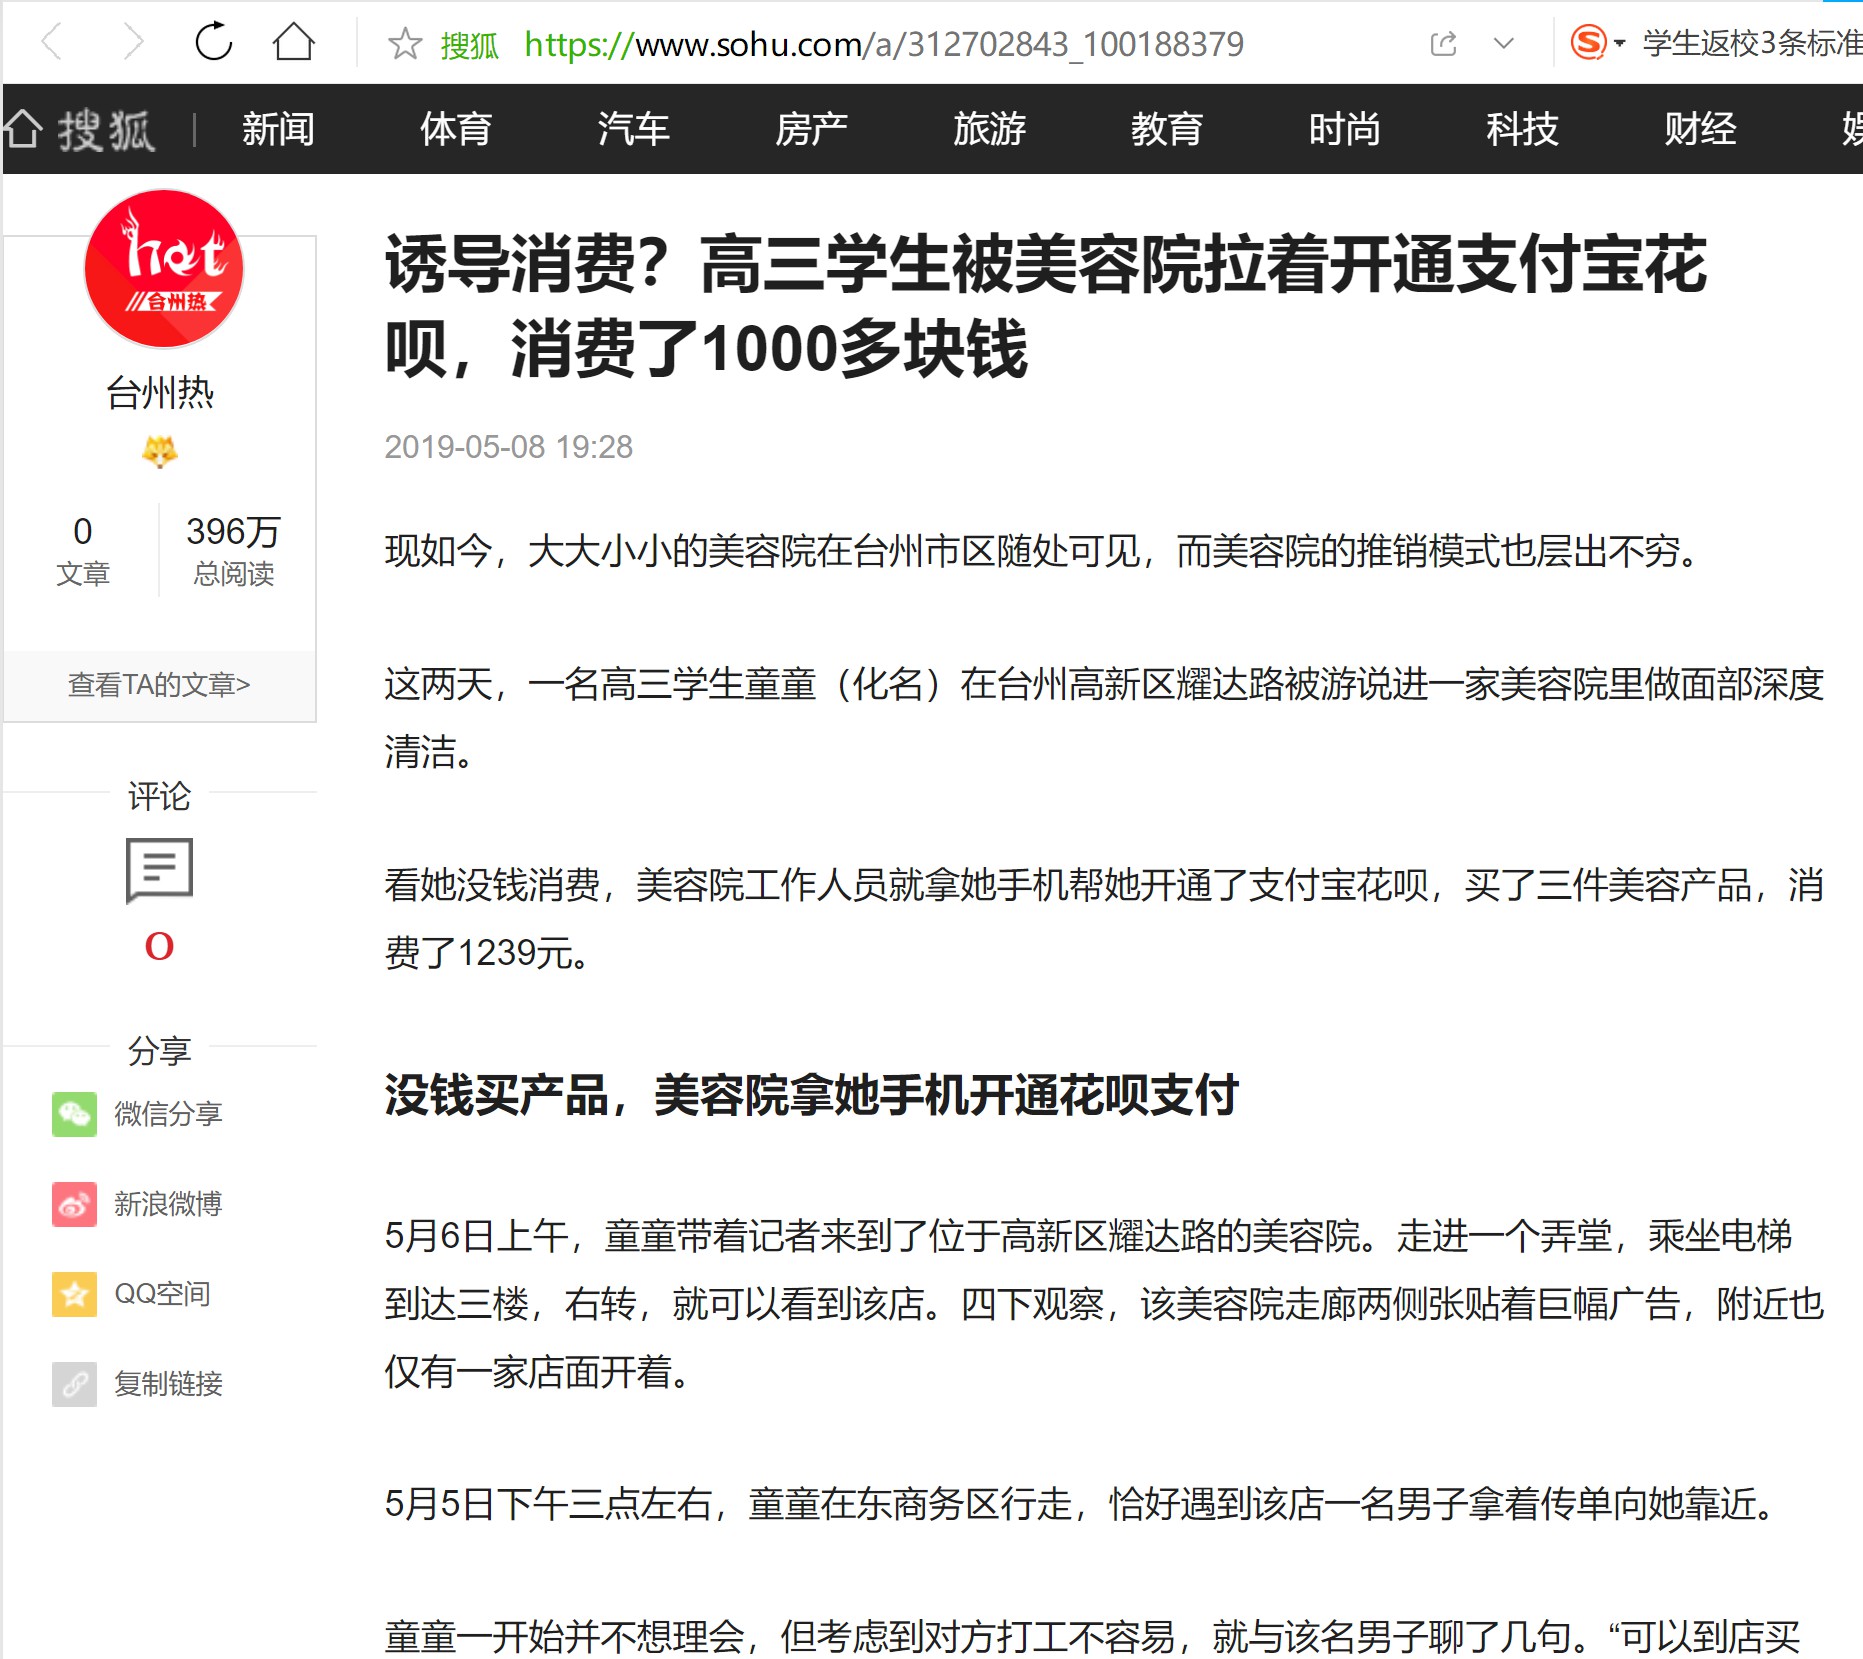
Task: Open the 旅游 channel
Action: click(989, 129)
